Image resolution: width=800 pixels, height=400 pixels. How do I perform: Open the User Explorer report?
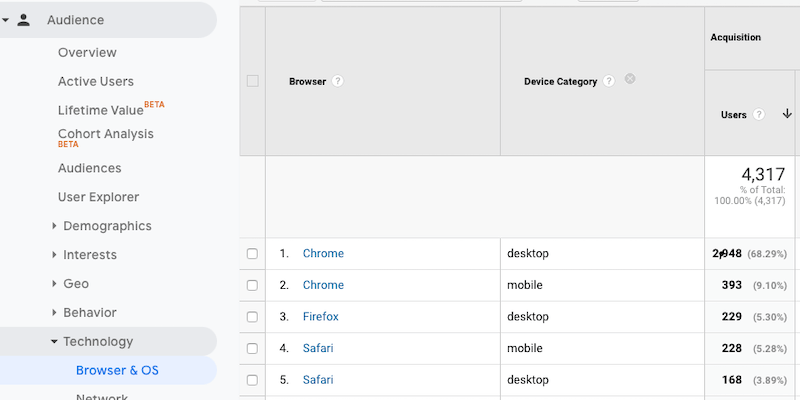98,197
